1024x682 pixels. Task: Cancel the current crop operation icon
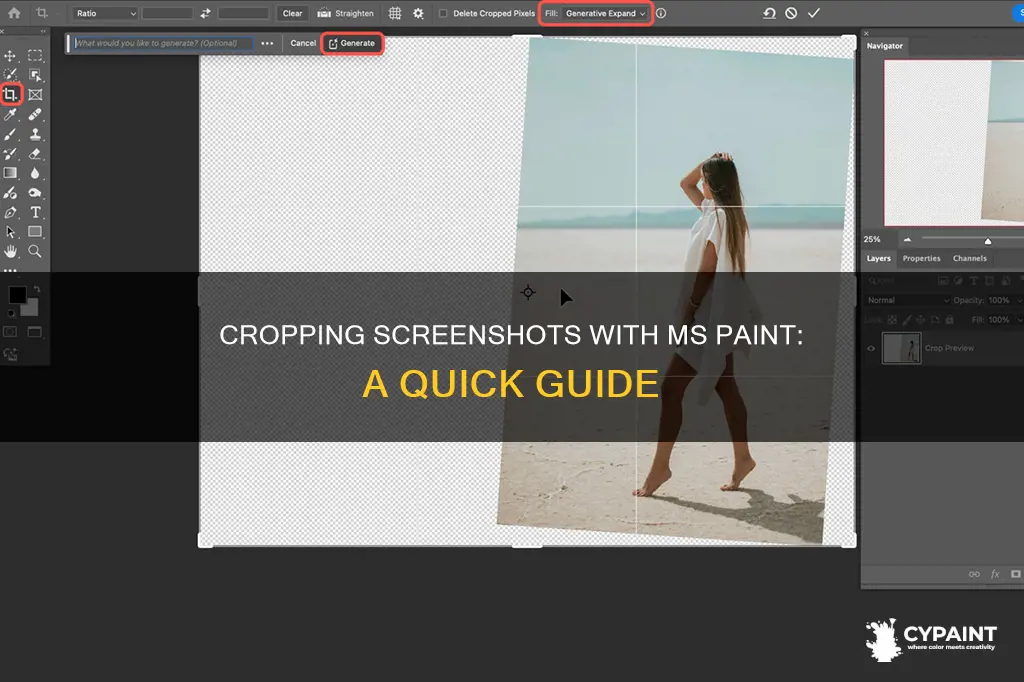791,13
